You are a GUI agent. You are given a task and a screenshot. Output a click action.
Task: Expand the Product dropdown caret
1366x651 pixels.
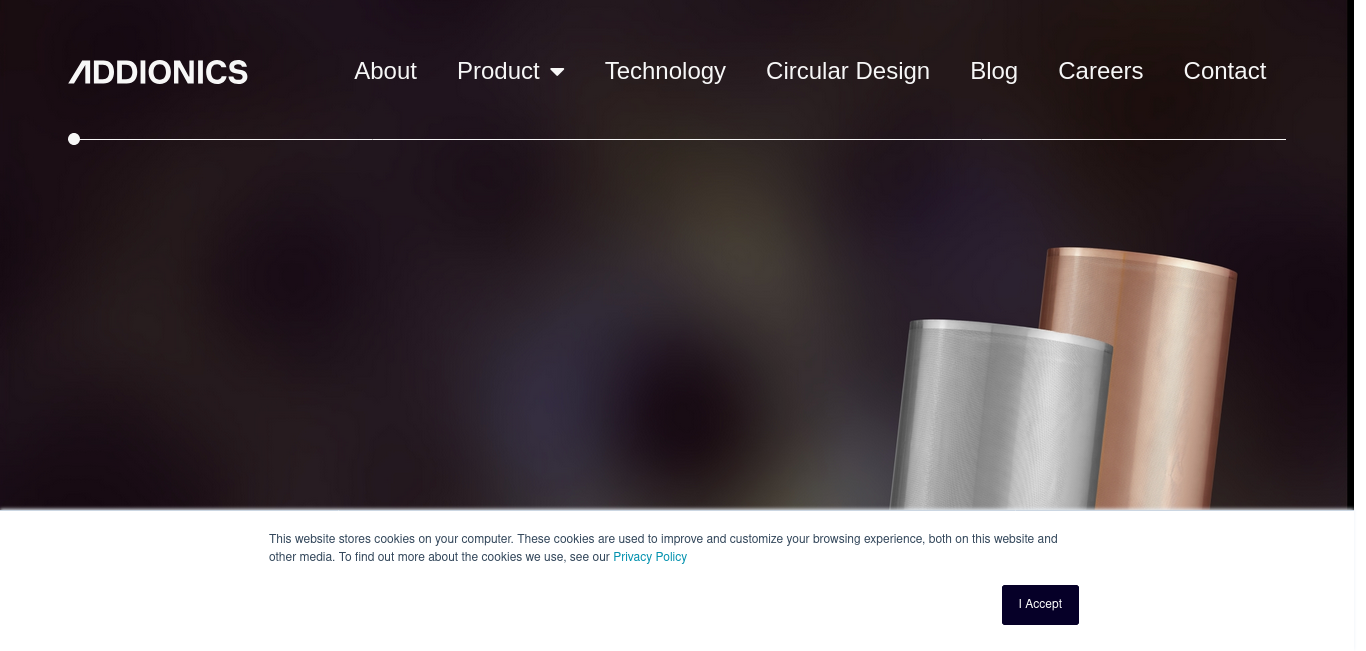point(557,72)
